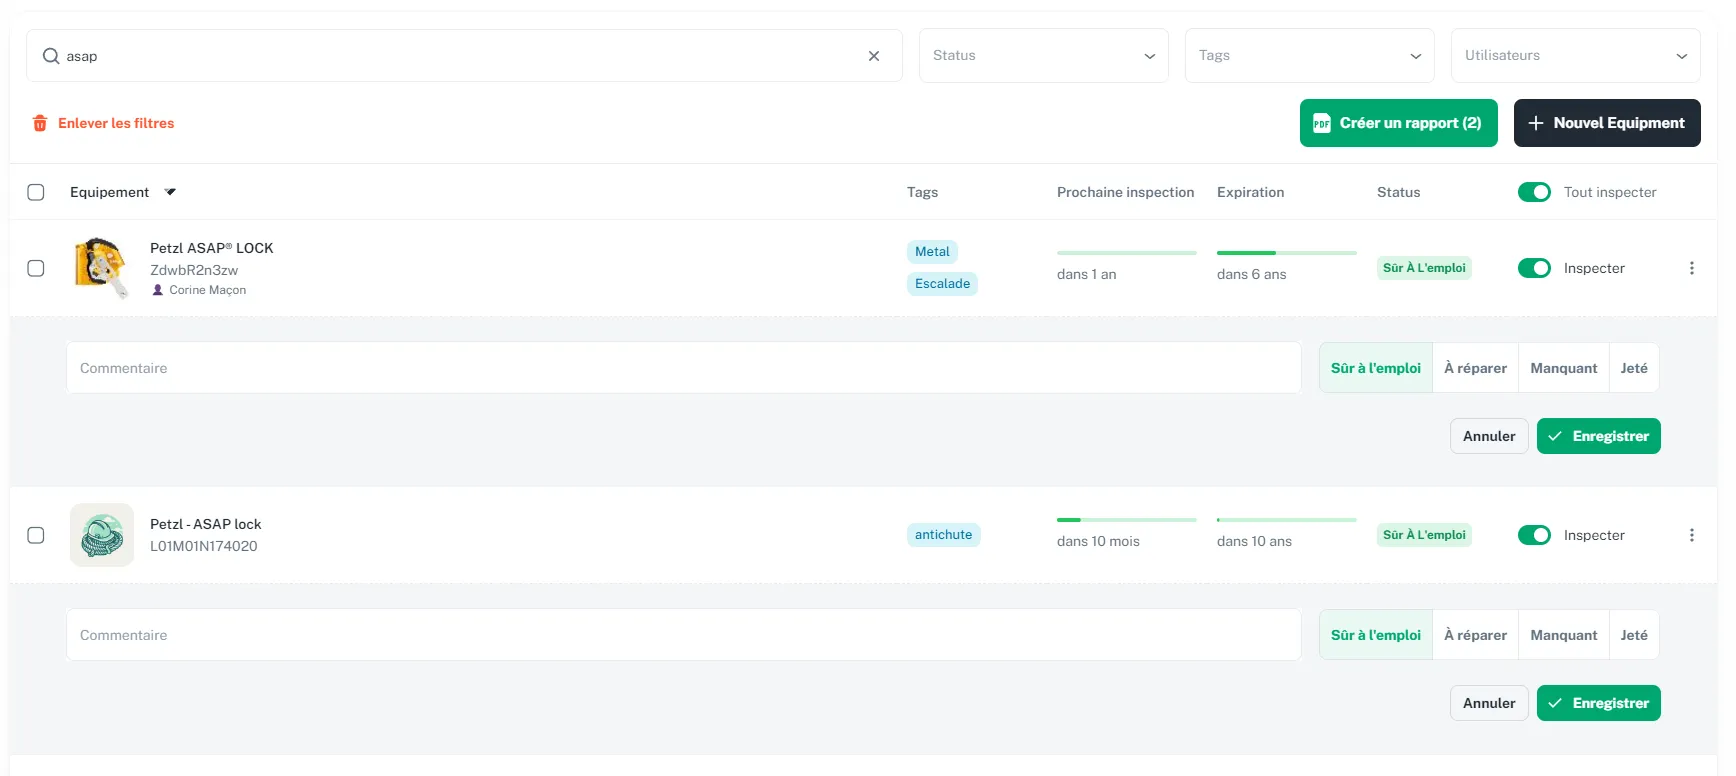Click the Equipement column header
Viewport: 1736px width, 776px height.
point(109,192)
